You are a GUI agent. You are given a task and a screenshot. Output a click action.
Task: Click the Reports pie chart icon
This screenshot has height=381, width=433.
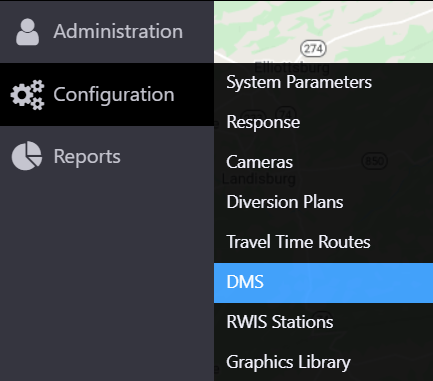tap(27, 156)
